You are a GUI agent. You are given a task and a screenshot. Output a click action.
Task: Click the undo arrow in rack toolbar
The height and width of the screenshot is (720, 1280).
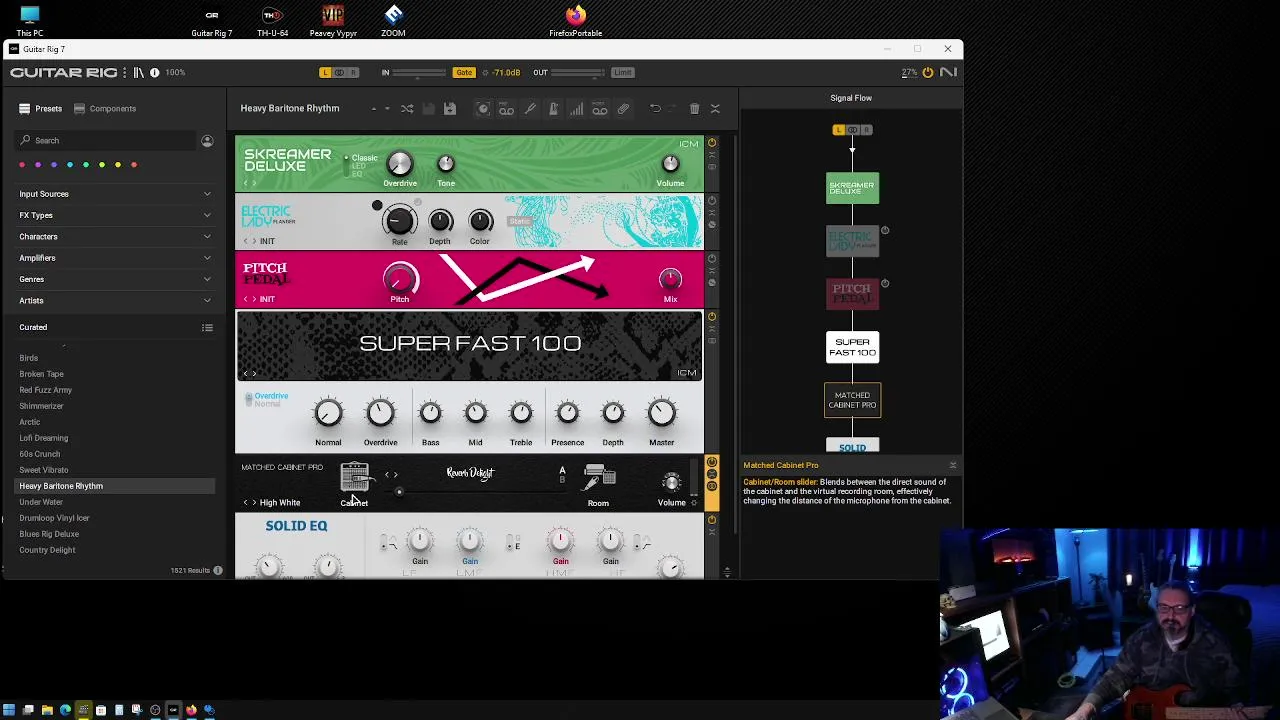(x=655, y=109)
